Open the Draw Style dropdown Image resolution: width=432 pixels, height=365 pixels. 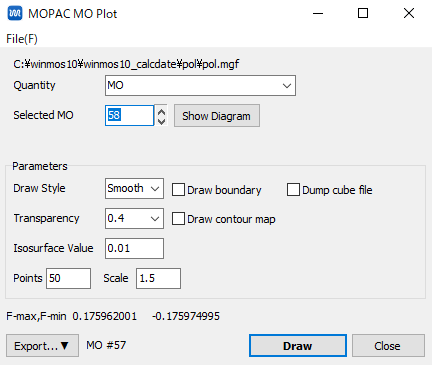coord(134,188)
